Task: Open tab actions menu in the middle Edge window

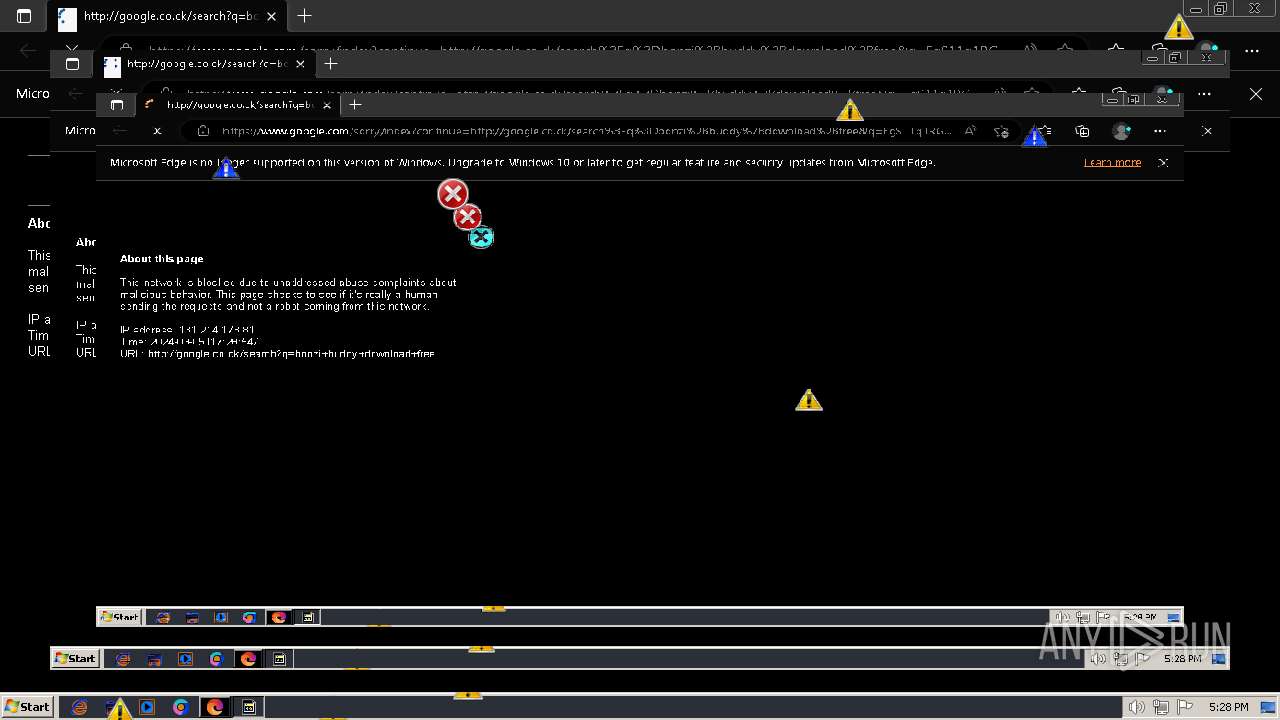Action: pos(72,64)
